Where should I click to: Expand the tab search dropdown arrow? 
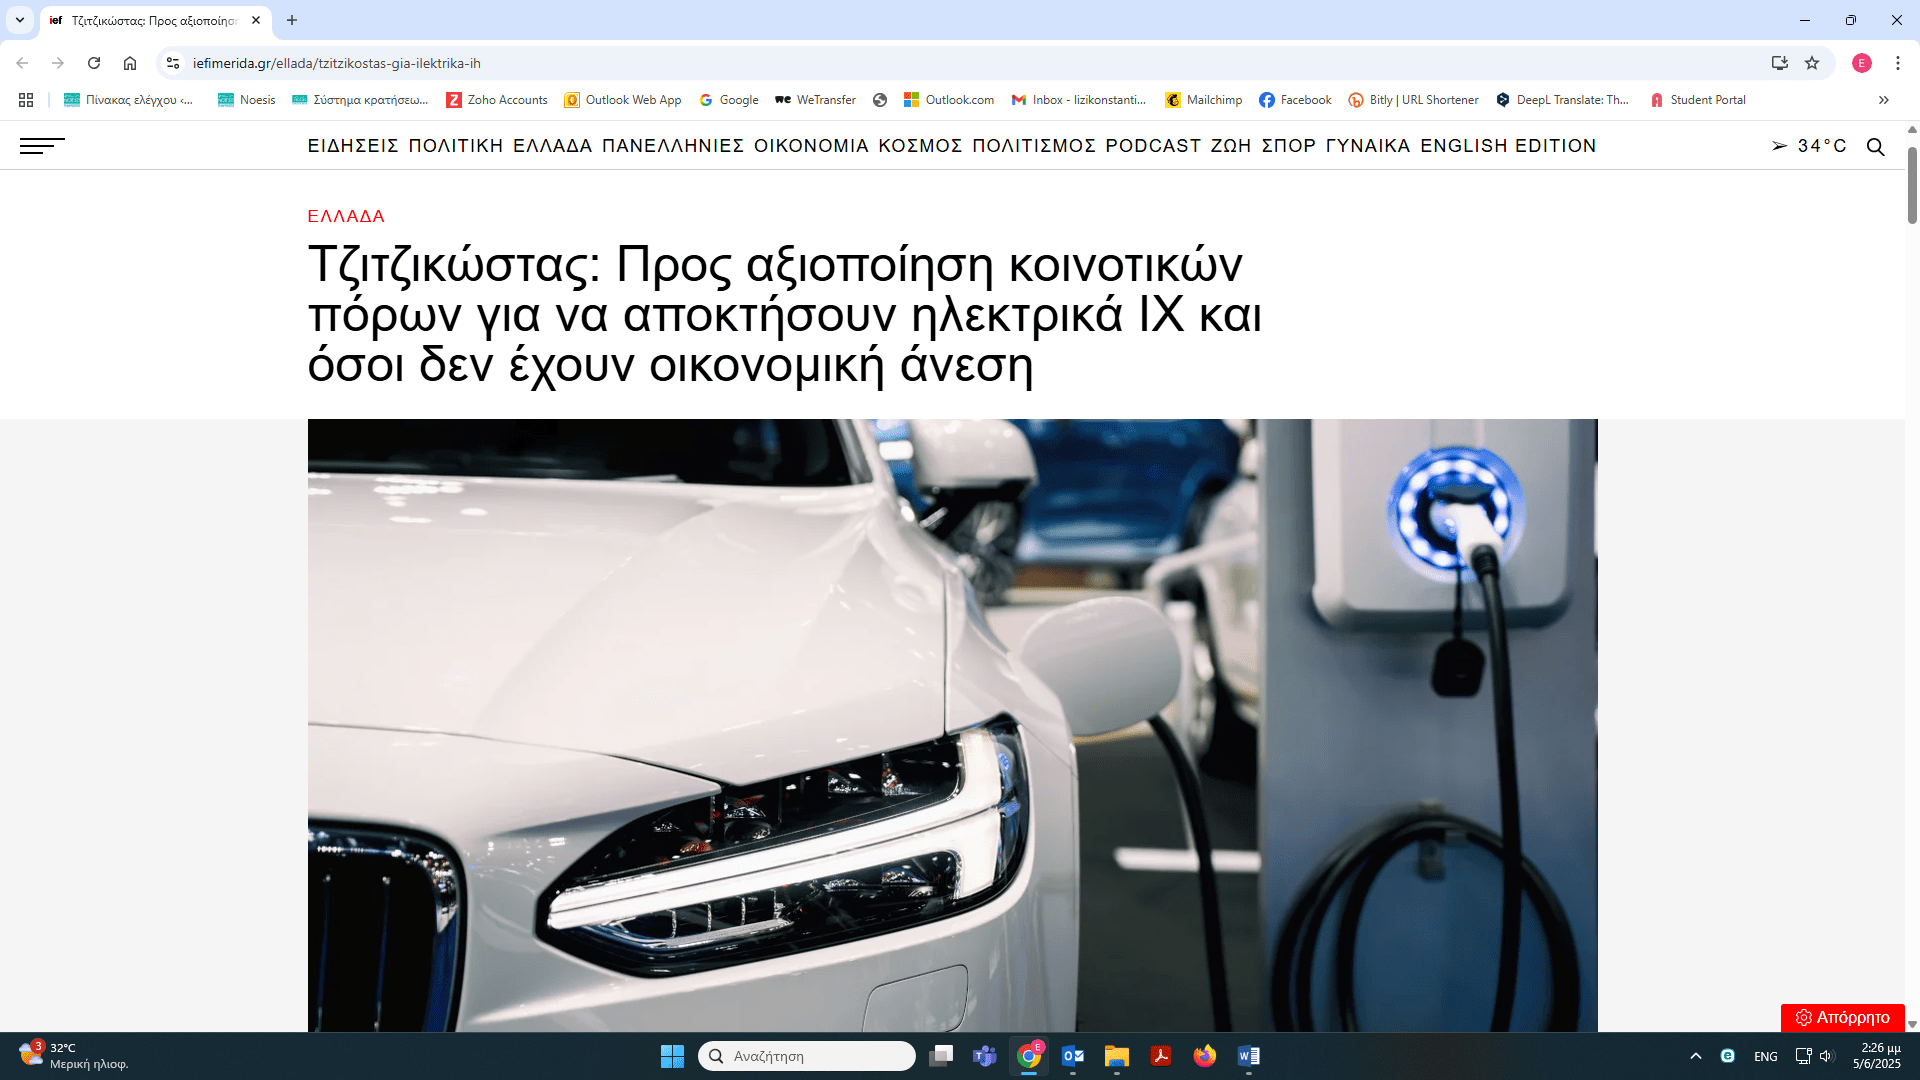[19, 20]
